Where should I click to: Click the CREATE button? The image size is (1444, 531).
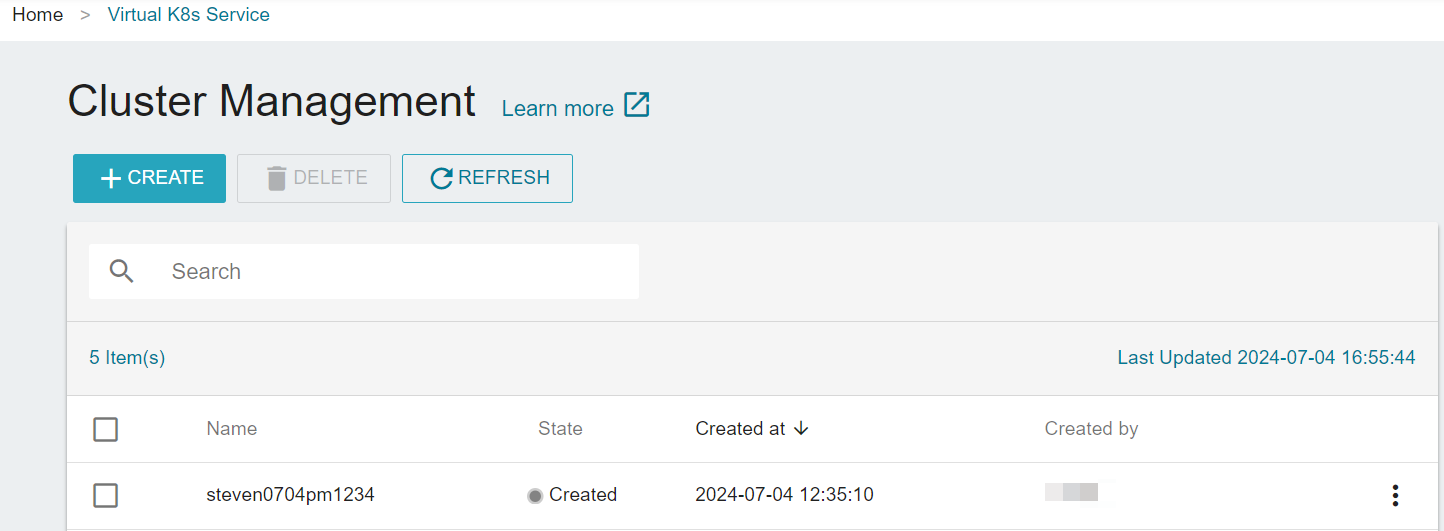[x=149, y=178]
